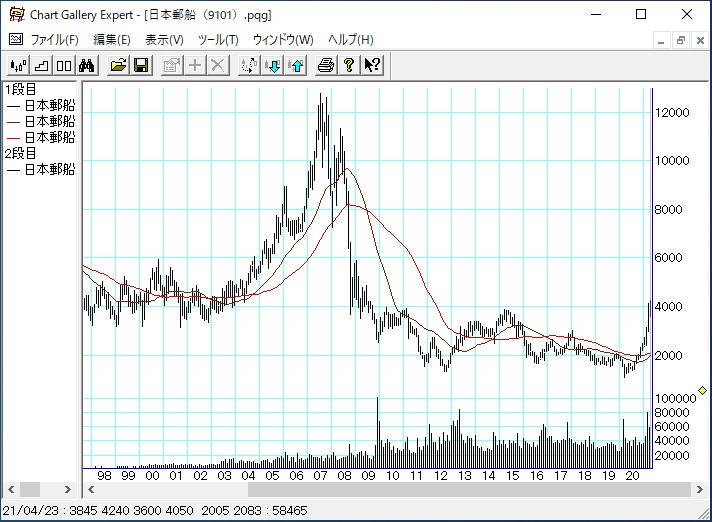This screenshot has height=522, width=712.
Task: Click the cyan up arrow toolbar icon
Action: click(296, 66)
